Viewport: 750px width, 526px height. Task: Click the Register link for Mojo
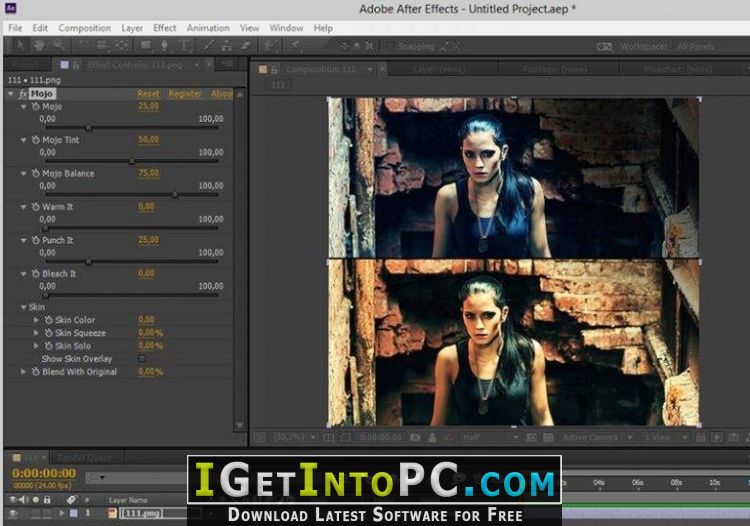tap(185, 94)
